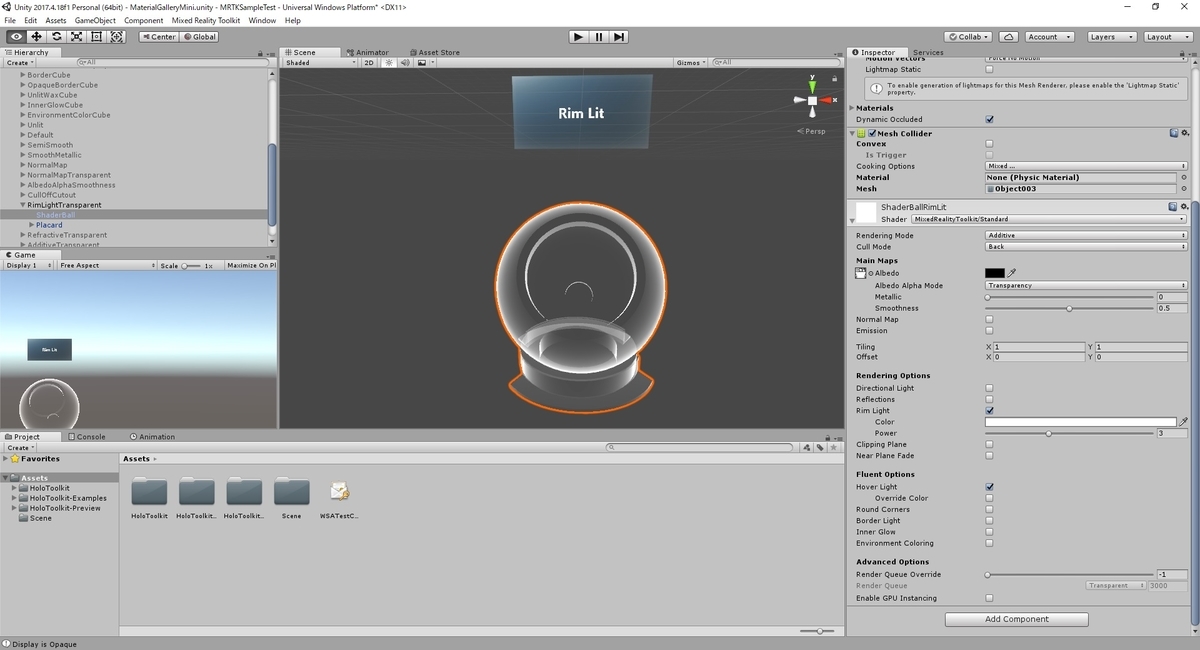Click the Pause button
1200x650 pixels.
[599, 37]
